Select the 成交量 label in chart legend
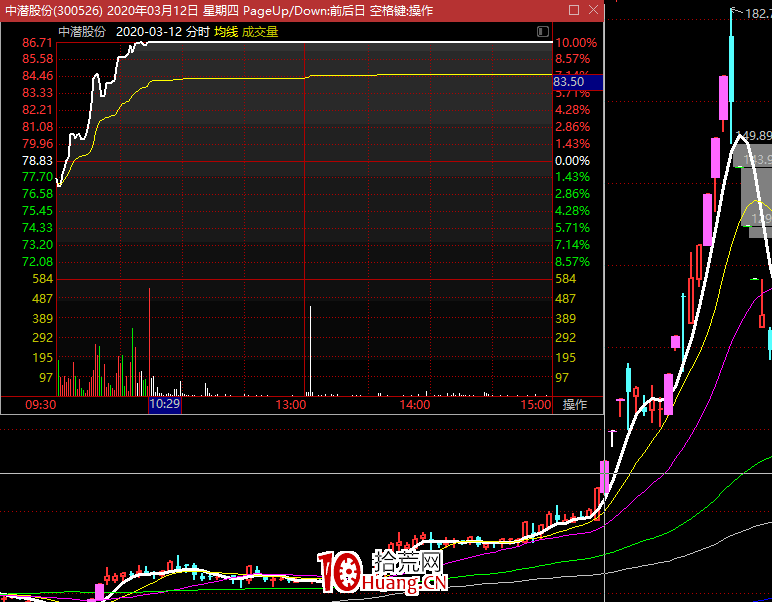The height and width of the screenshot is (602, 772). point(260,32)
